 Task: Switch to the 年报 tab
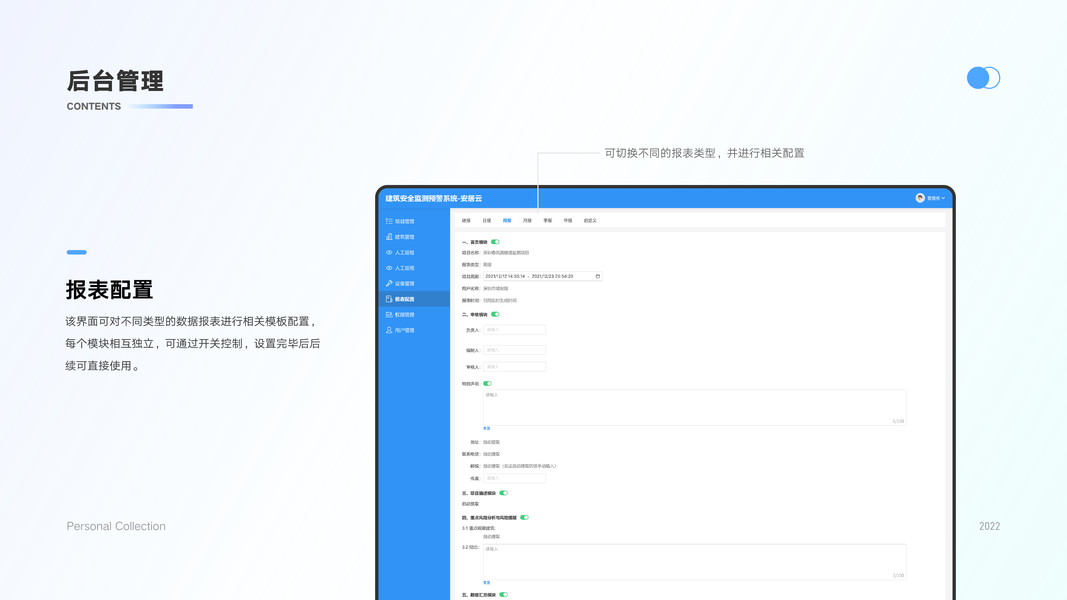(x=568, y=220)
